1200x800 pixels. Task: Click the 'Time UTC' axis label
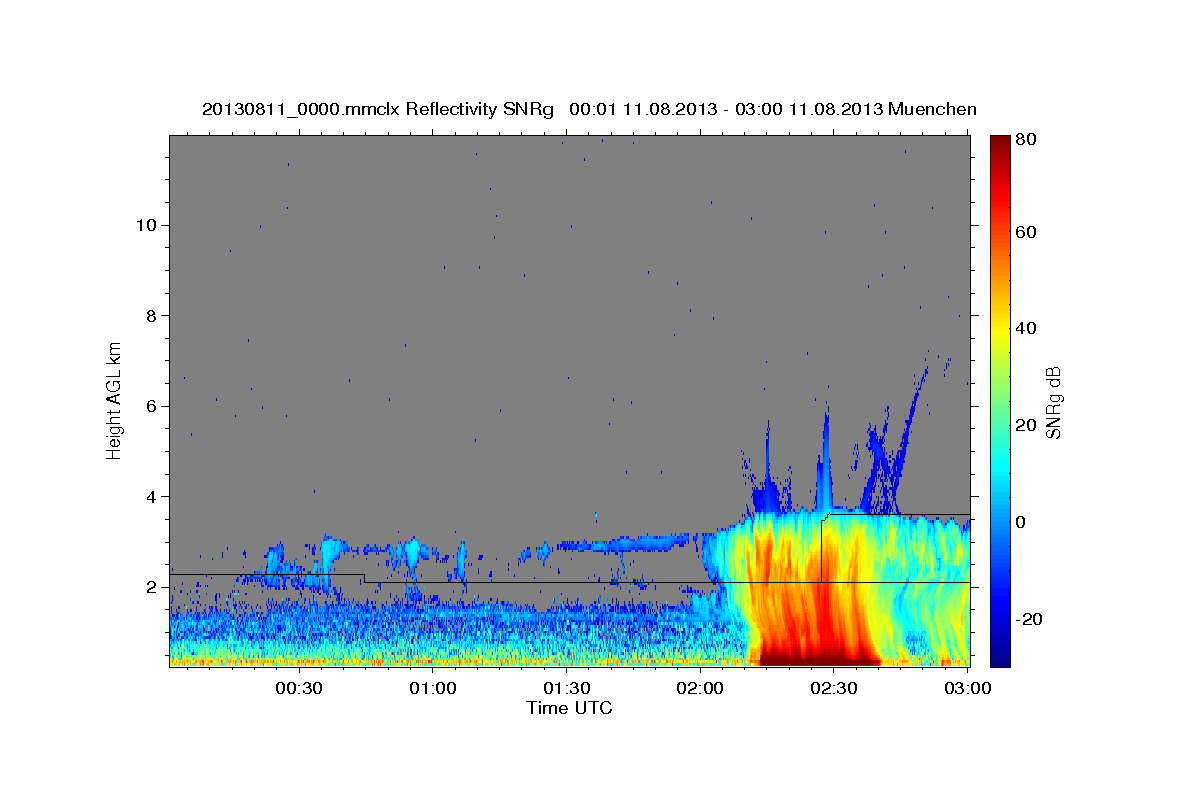click(x=569, y=708)
